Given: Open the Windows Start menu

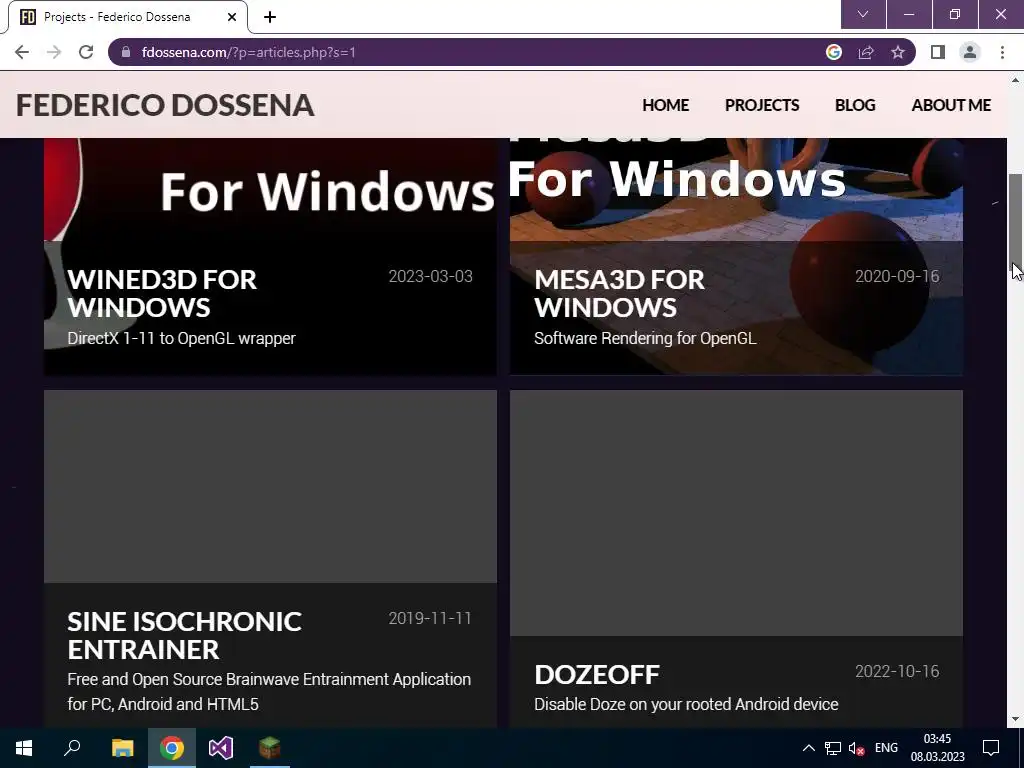Looking at the screenshot, I should point(24,748).
